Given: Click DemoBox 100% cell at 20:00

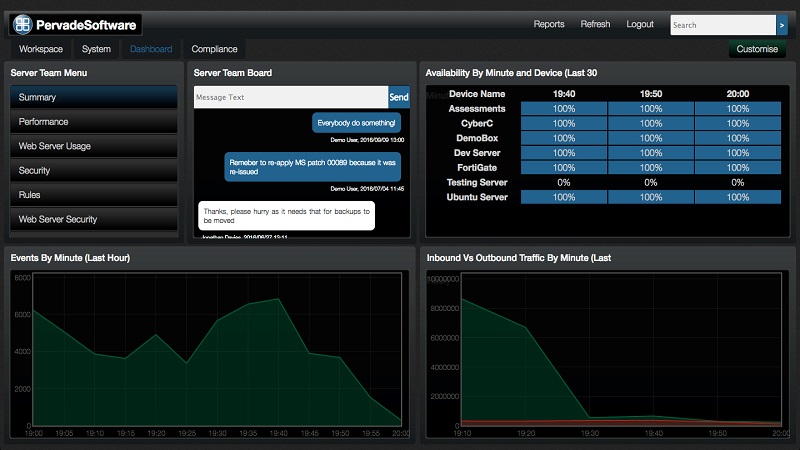Looking at the screenshot, I should [x=738, y=138].
